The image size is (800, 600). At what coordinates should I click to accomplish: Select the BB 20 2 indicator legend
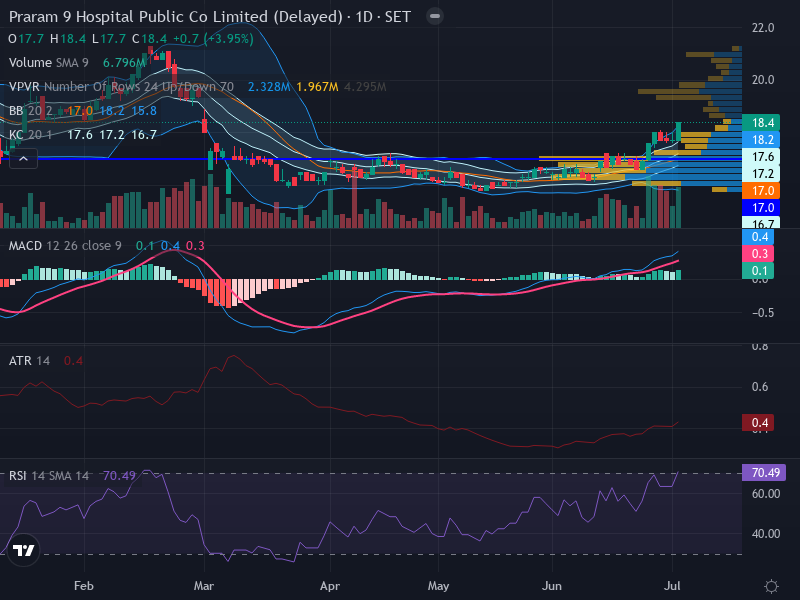(x=31, y=111)
